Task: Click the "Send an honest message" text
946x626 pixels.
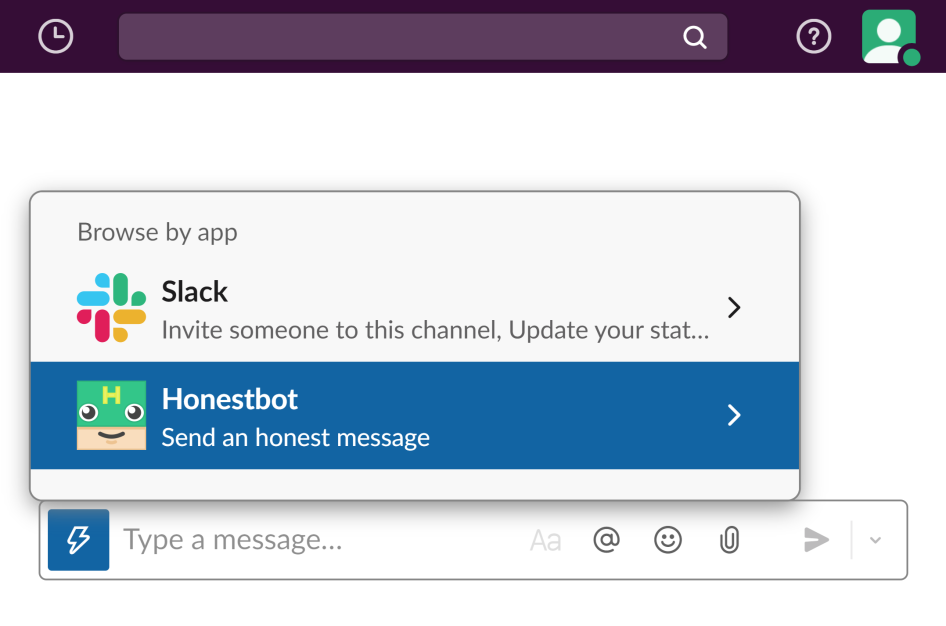Action: pos(296,438)
